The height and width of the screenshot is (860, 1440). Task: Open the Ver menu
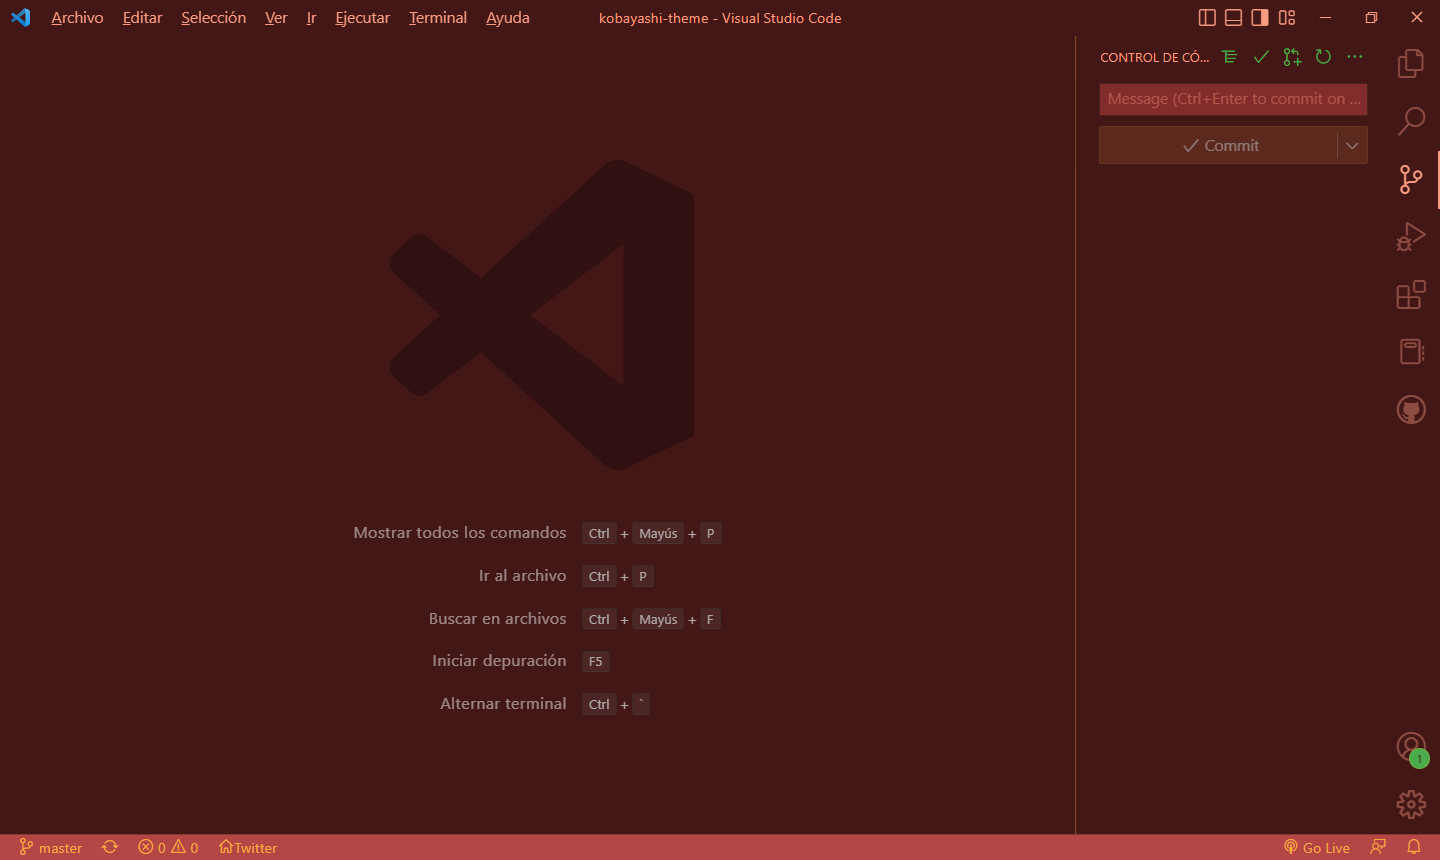click(x=276, y=18)
